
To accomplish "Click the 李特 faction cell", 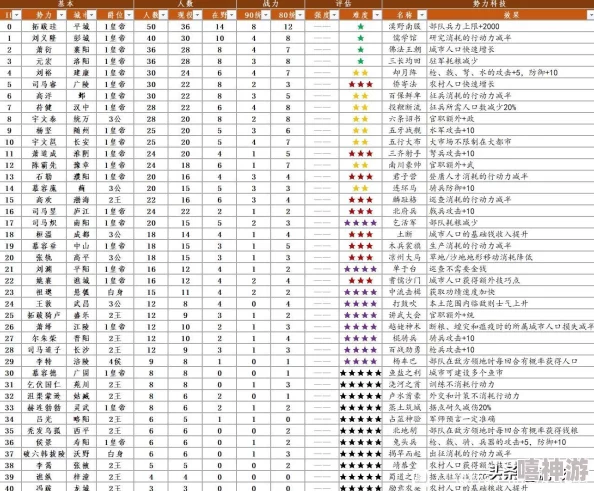I will click(x=44, y=361).
